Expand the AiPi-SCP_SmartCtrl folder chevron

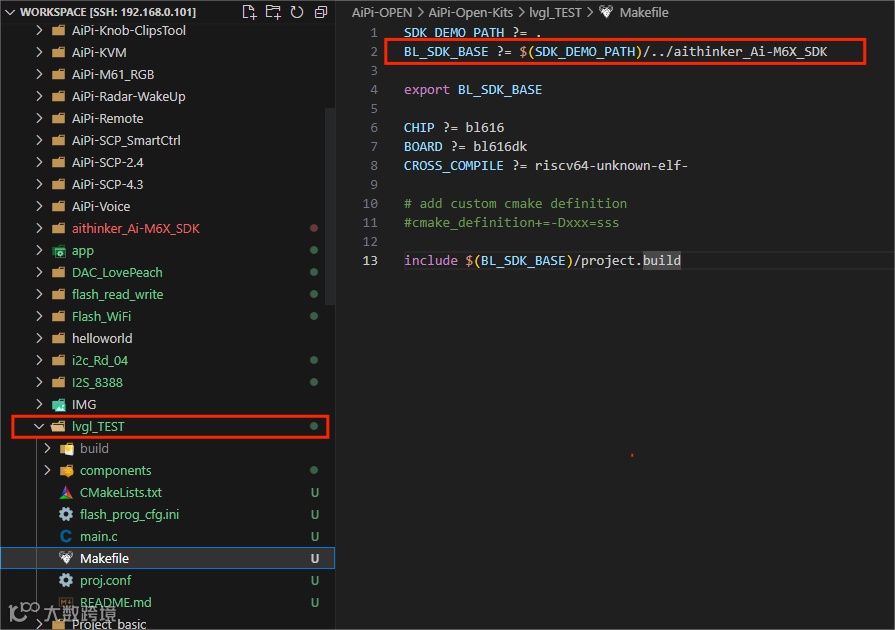pos(39,140)
